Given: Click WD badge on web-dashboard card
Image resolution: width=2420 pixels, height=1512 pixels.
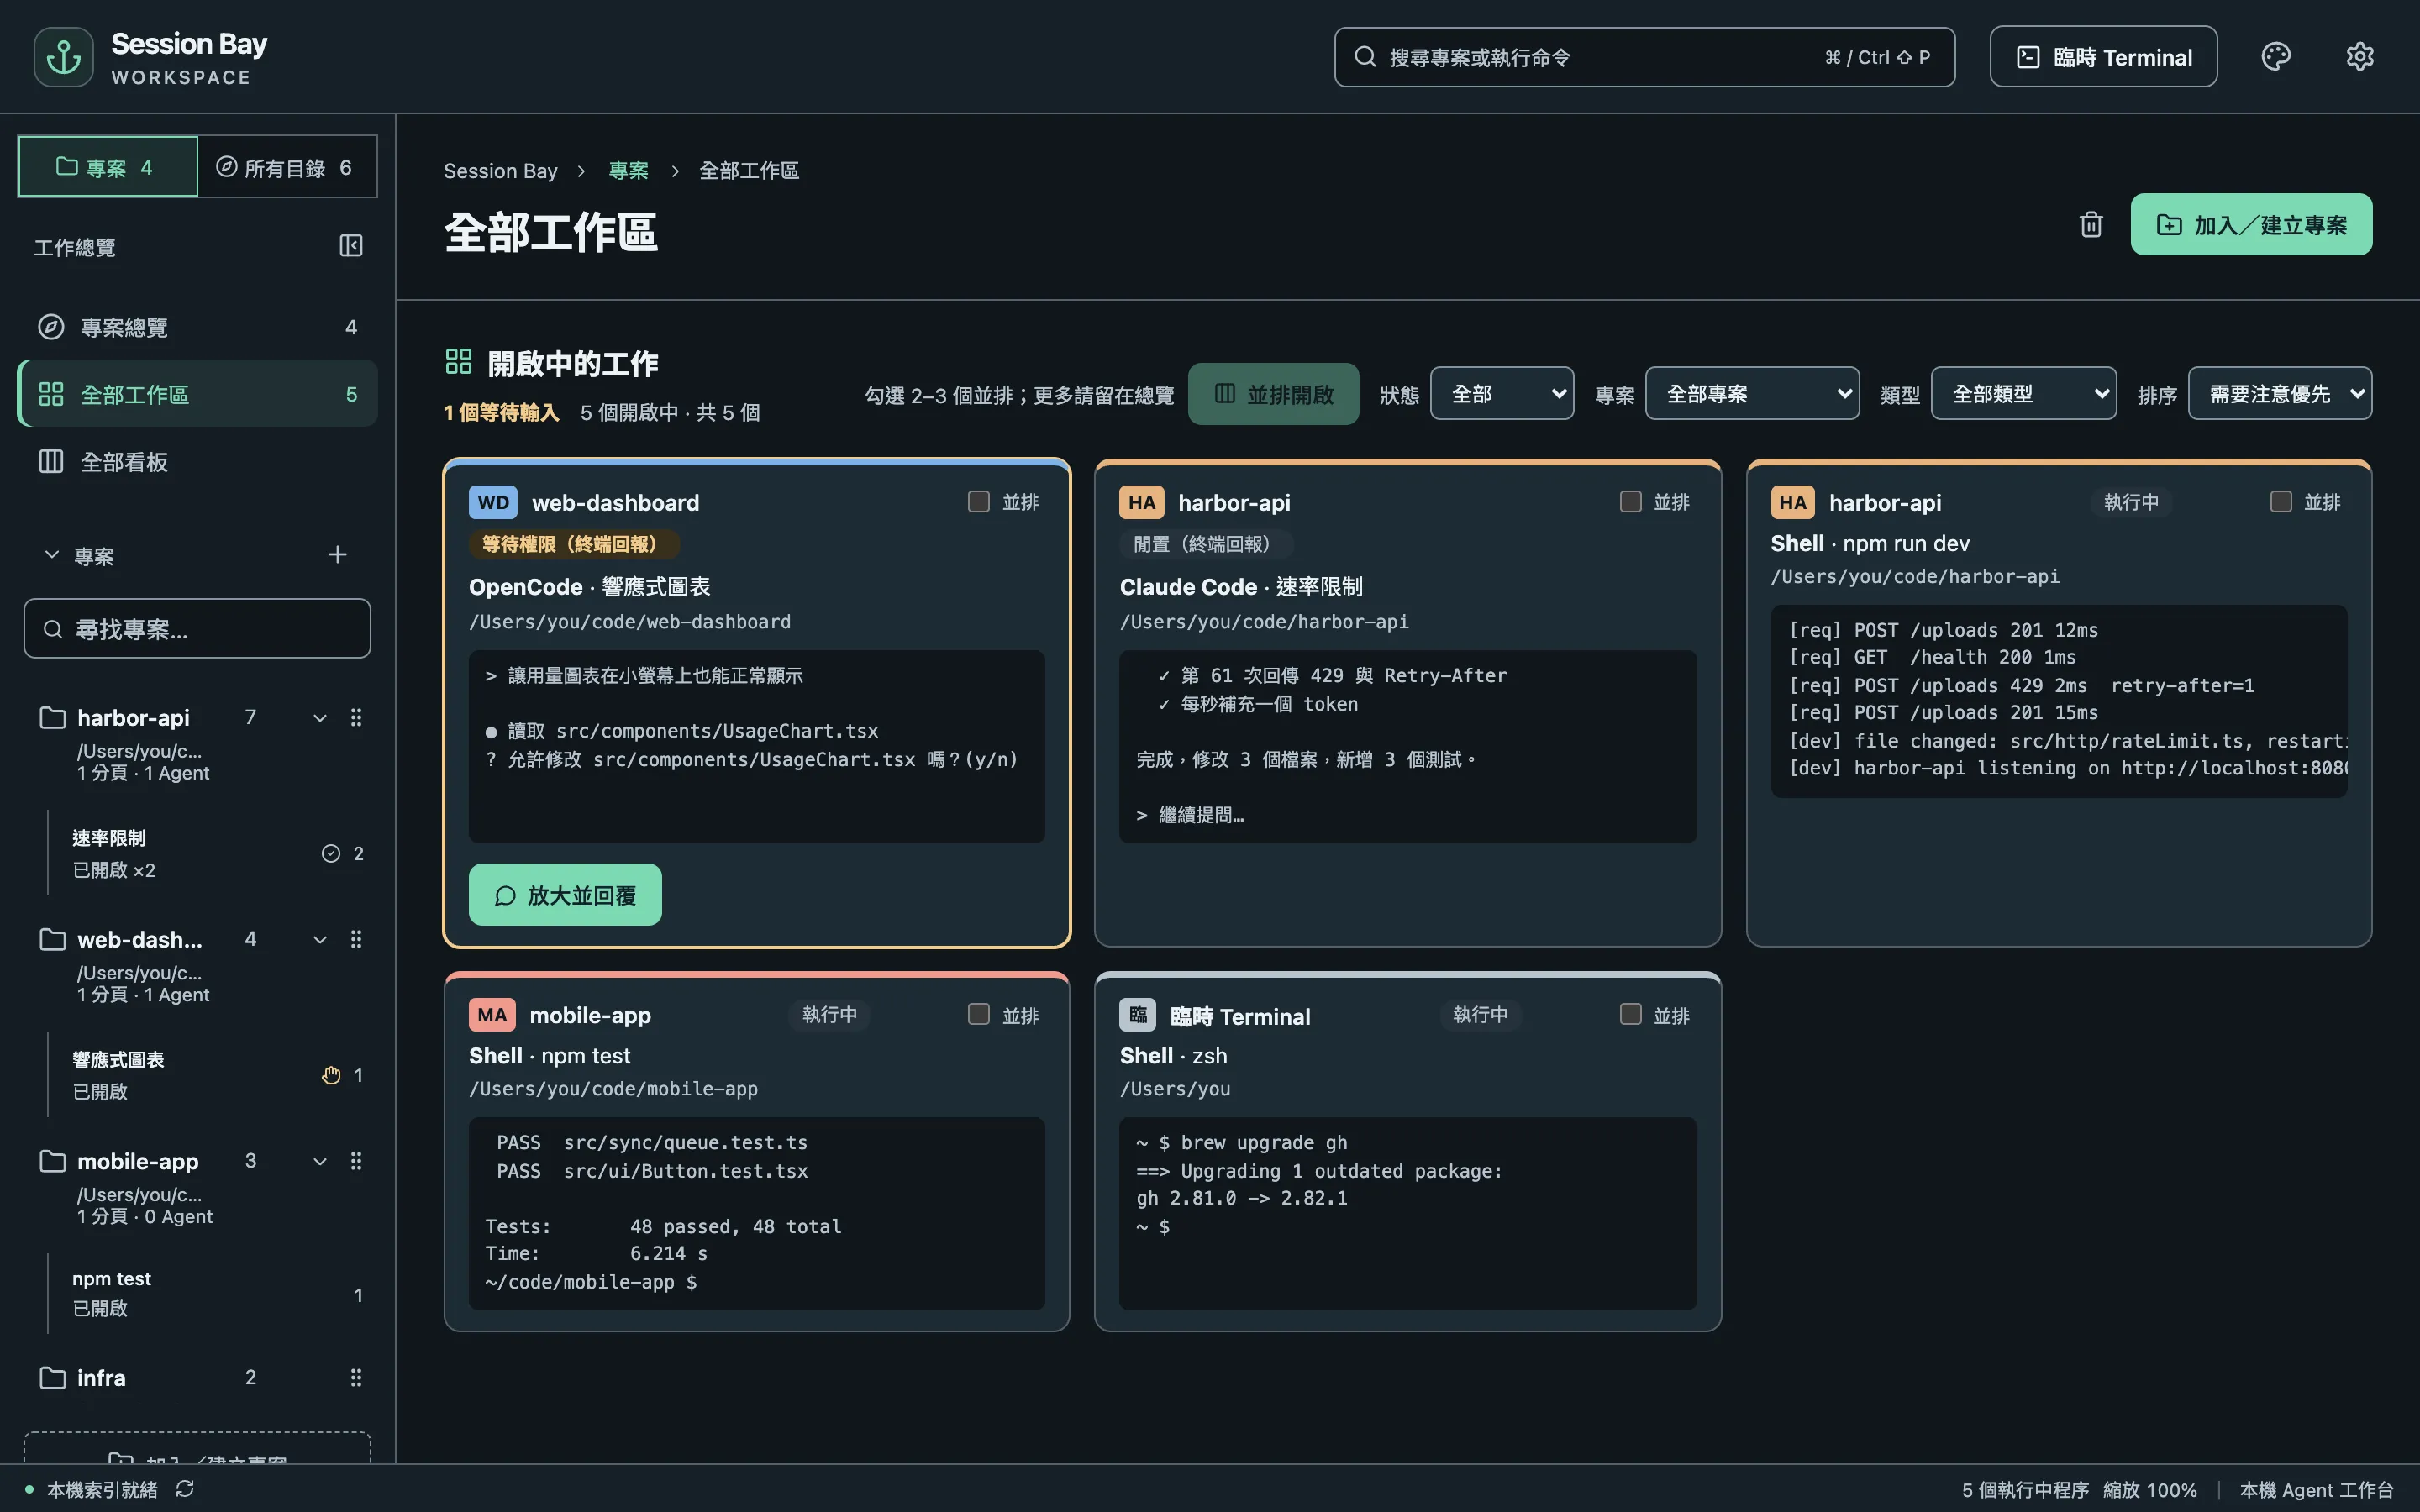Looking at the screenshot, I should point(493,502).
